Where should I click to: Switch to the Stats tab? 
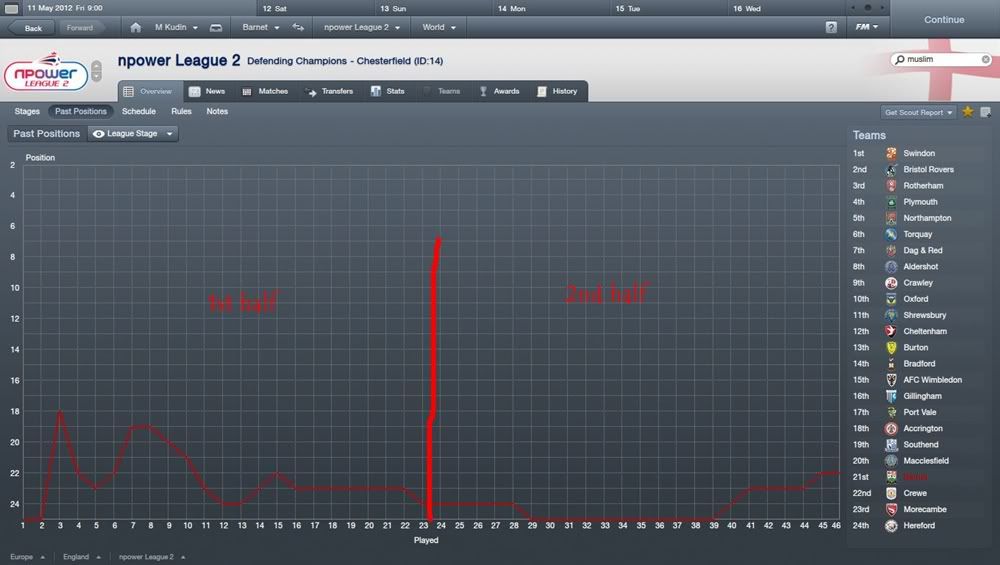coord(388,91)
